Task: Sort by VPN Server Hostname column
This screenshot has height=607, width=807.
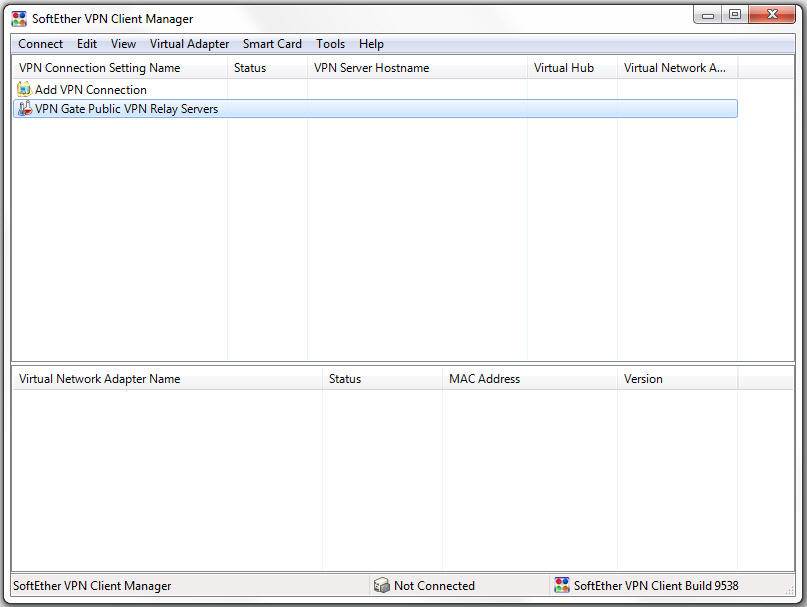Action: (x=417, y=67)
